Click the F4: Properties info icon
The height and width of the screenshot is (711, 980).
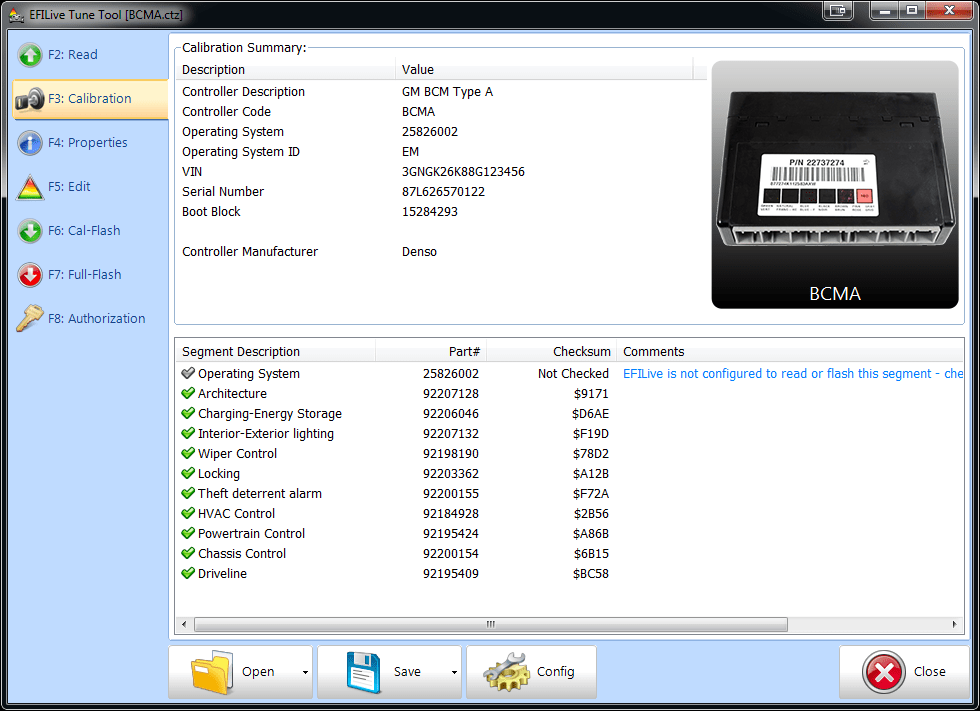click(28, 143)
